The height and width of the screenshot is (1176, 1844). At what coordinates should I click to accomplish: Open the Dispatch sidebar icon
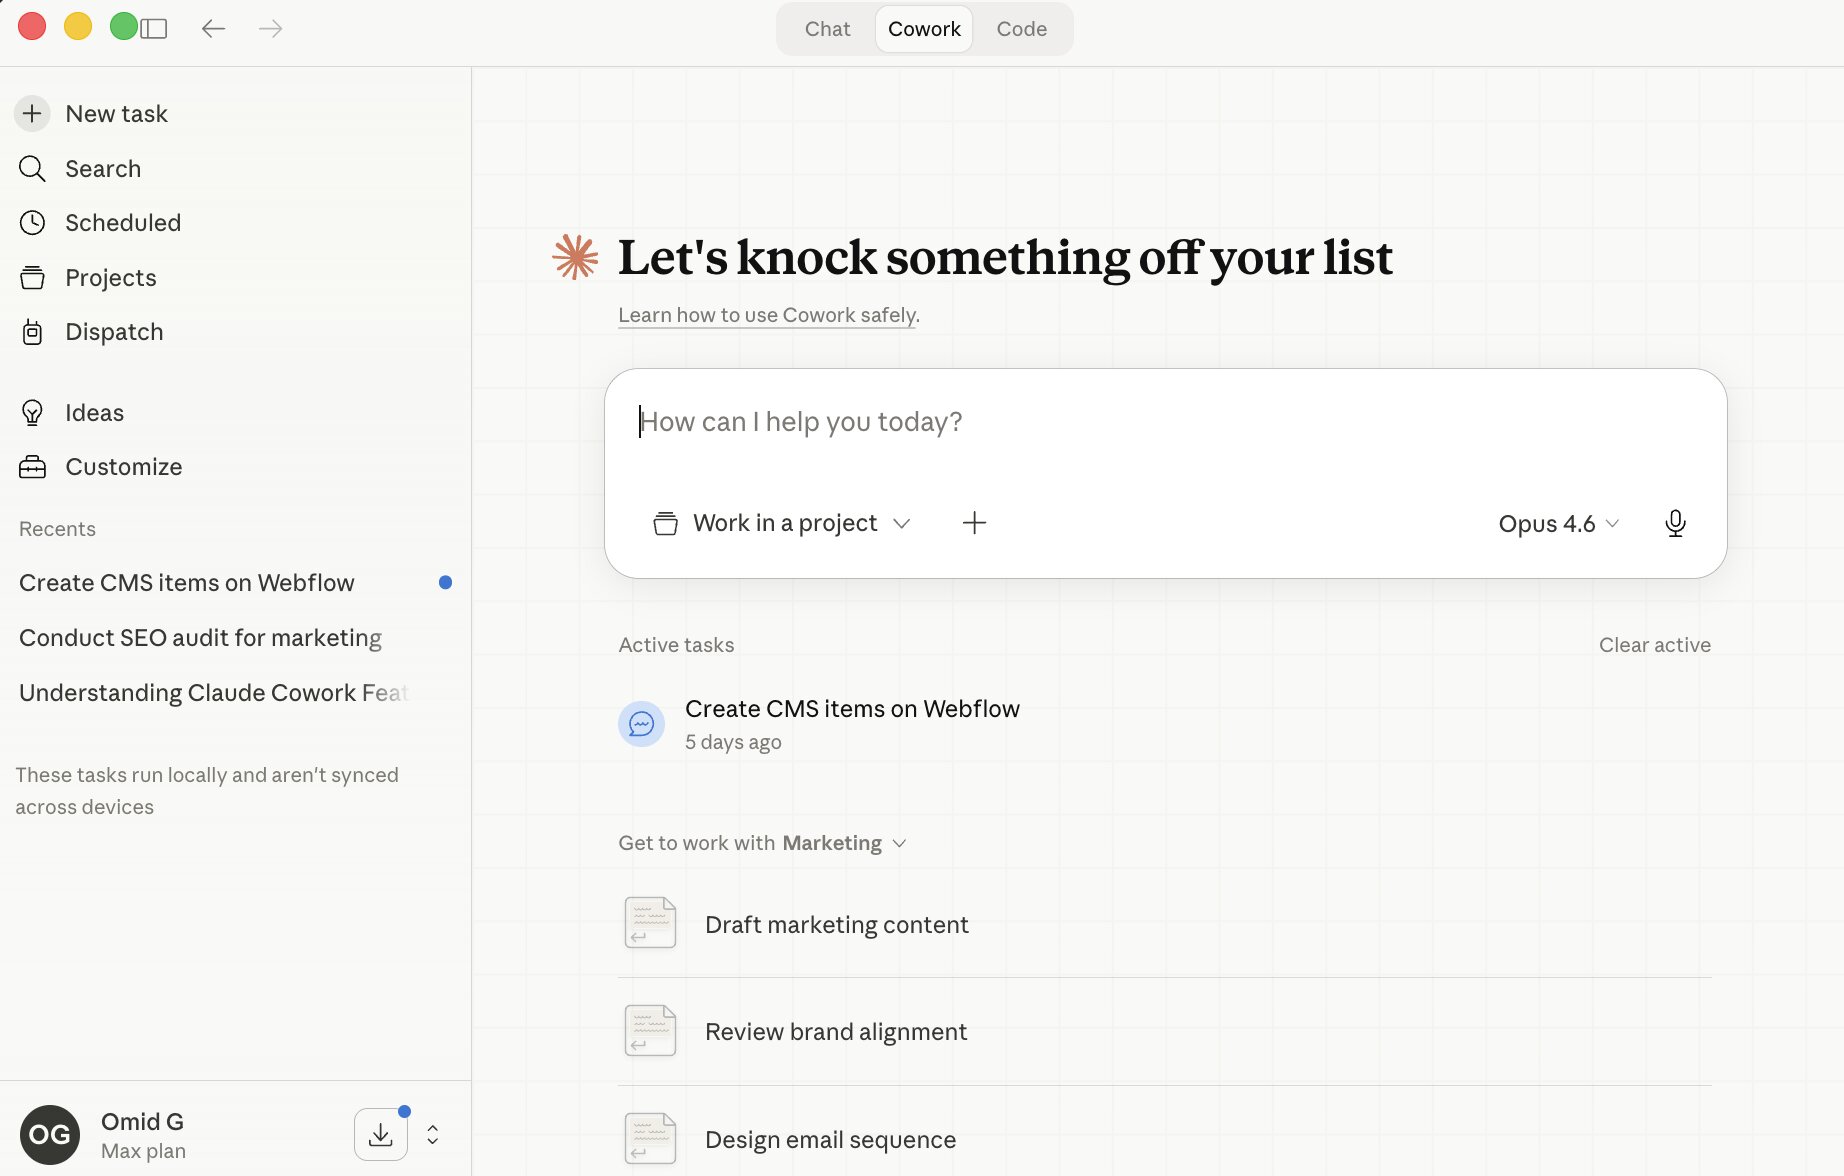(32, 332)
